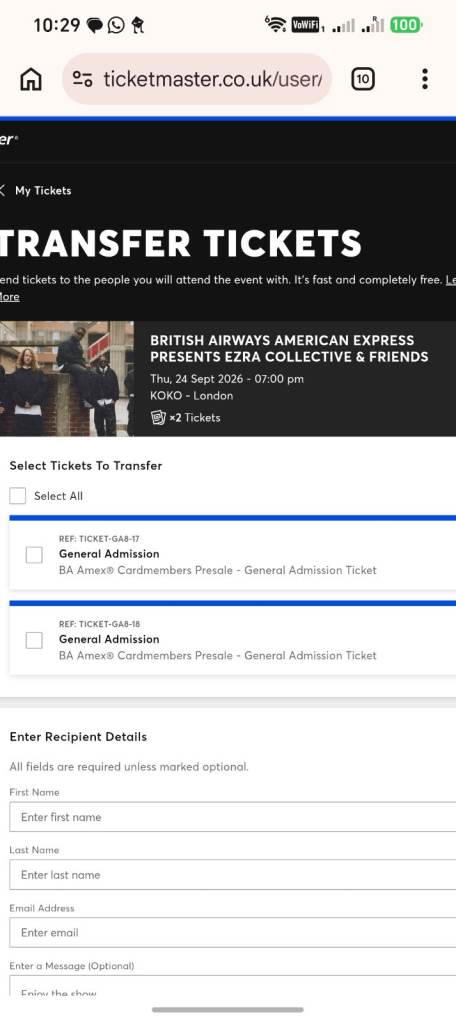
Task: Focus the Email Address field
Action: (233, 933)
